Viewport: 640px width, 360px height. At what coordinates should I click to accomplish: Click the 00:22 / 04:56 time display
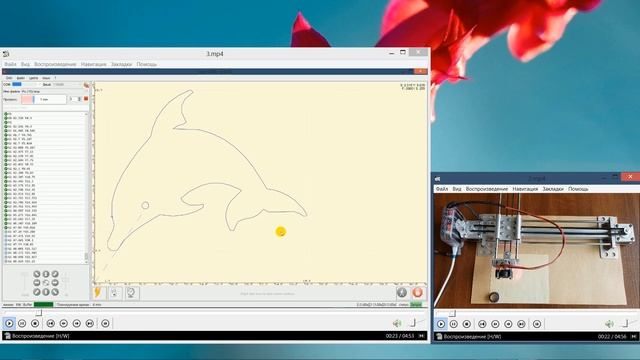click(x=612, y=337)
